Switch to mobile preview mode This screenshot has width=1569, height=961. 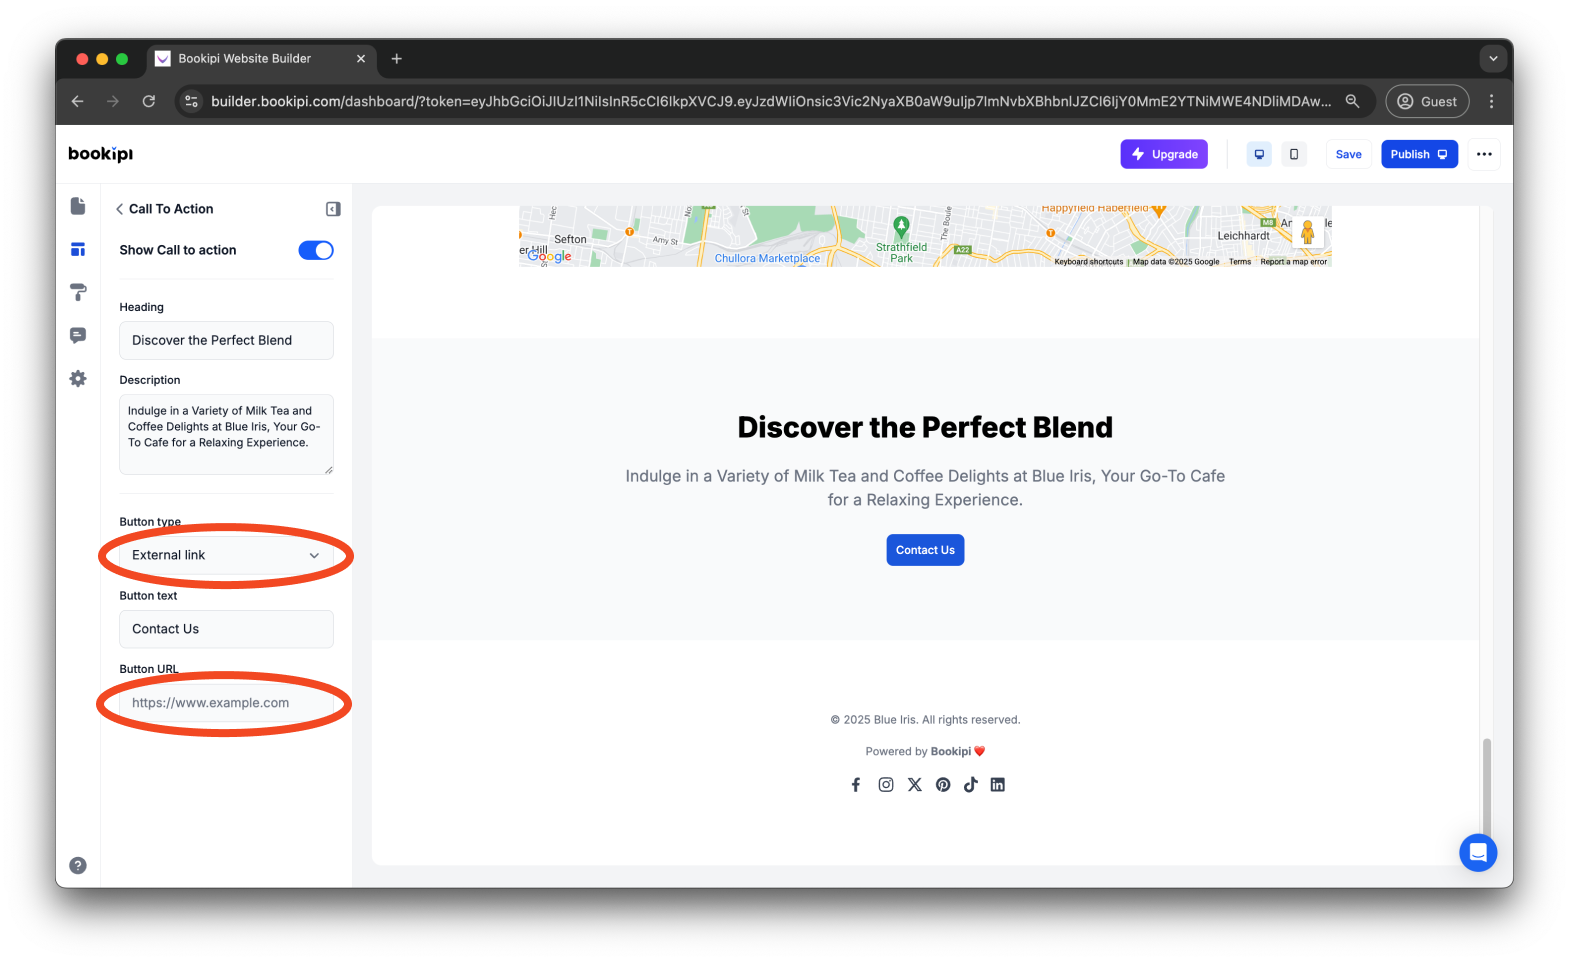pyautogui.click(x=1294, y=154)
